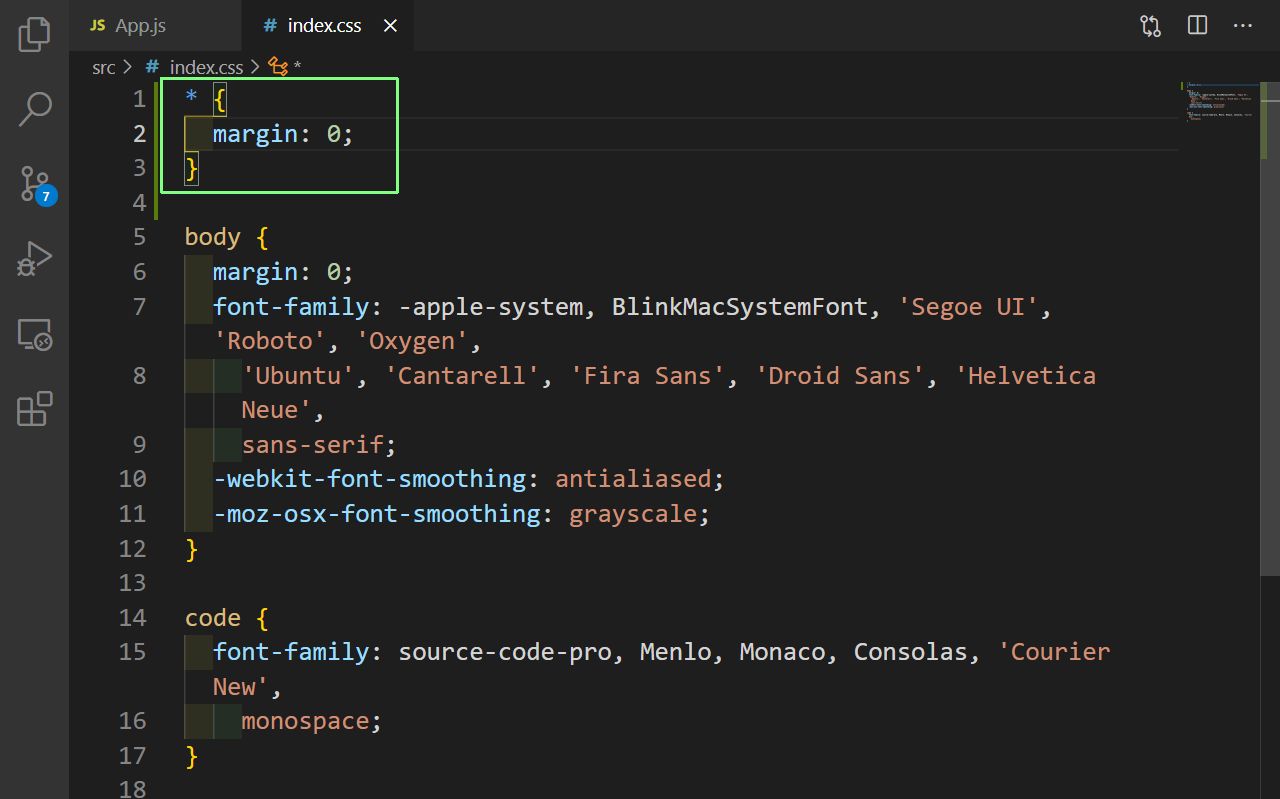Click the 'body' selector text
The image size is (1280, 799).
(x=213, y=237)
